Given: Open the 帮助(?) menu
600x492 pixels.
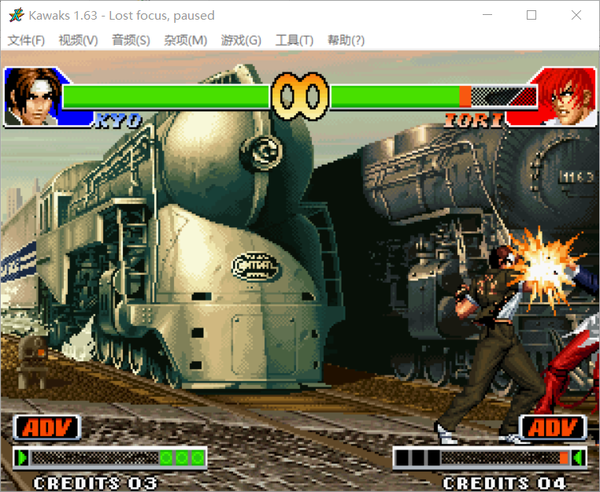Looking at the screenshot, I should (346, 40).
